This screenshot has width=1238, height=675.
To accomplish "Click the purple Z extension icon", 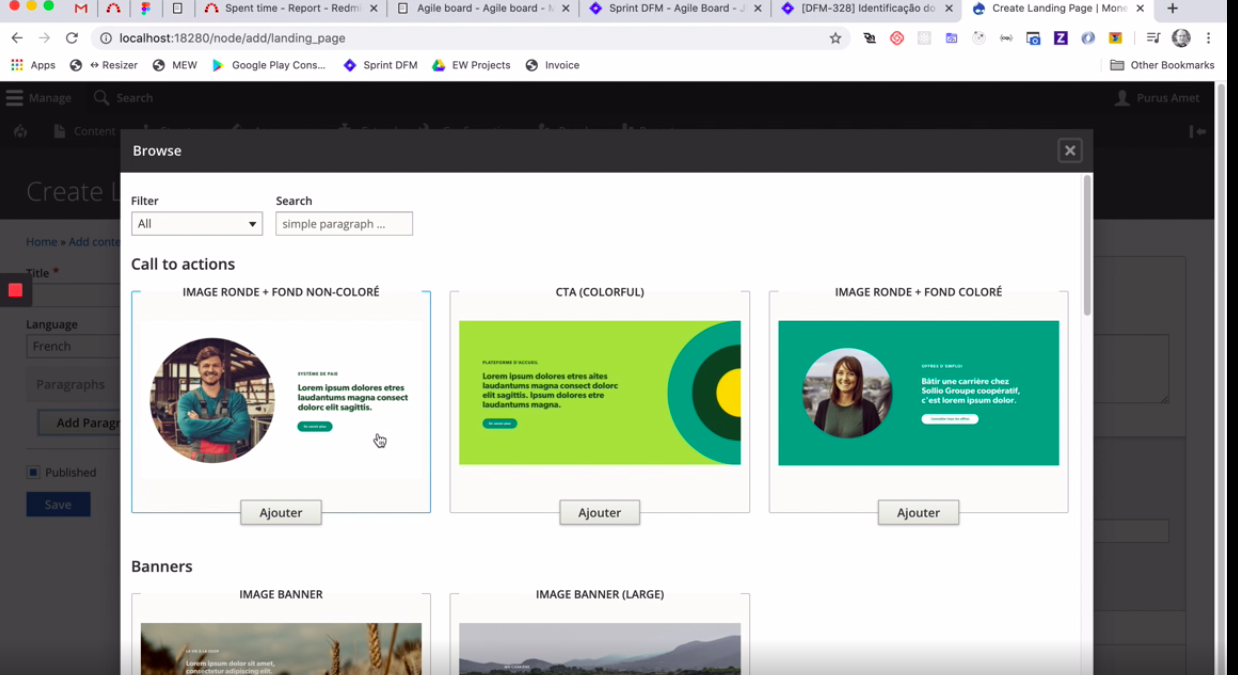I will pyautogui.click(x=1060, y=38).
